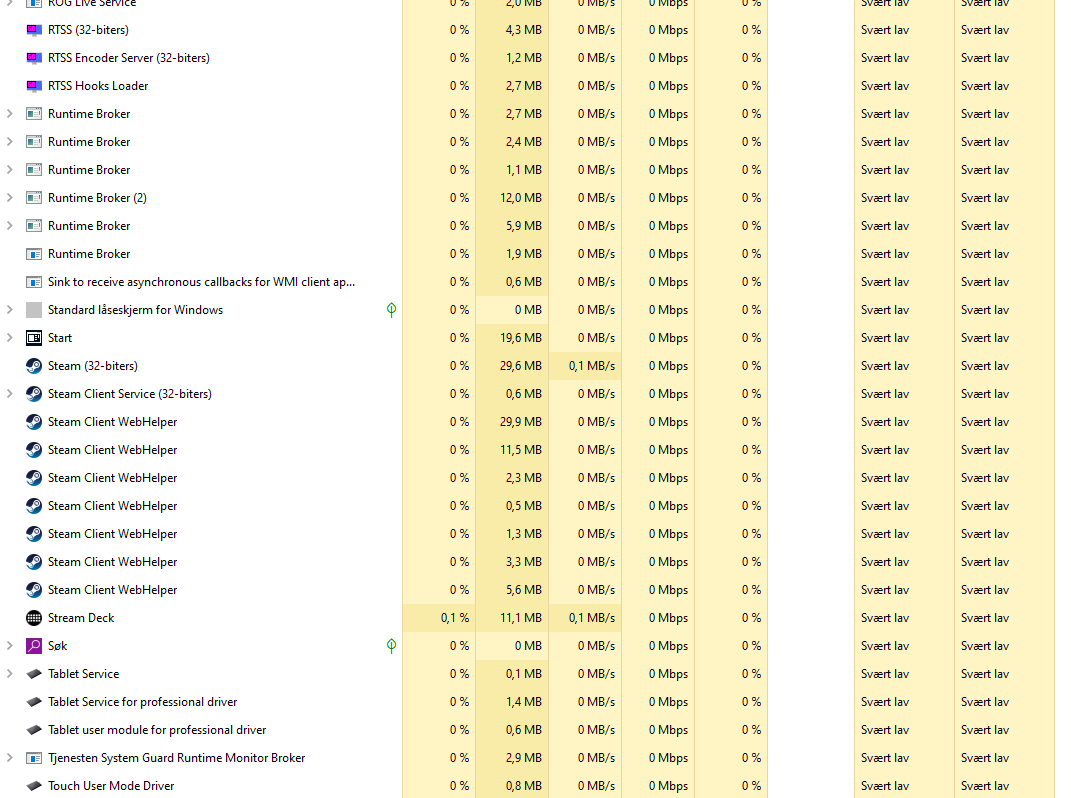Expand the Runtime Broker (2) group
1071x798 pixels.
point(10,198)
